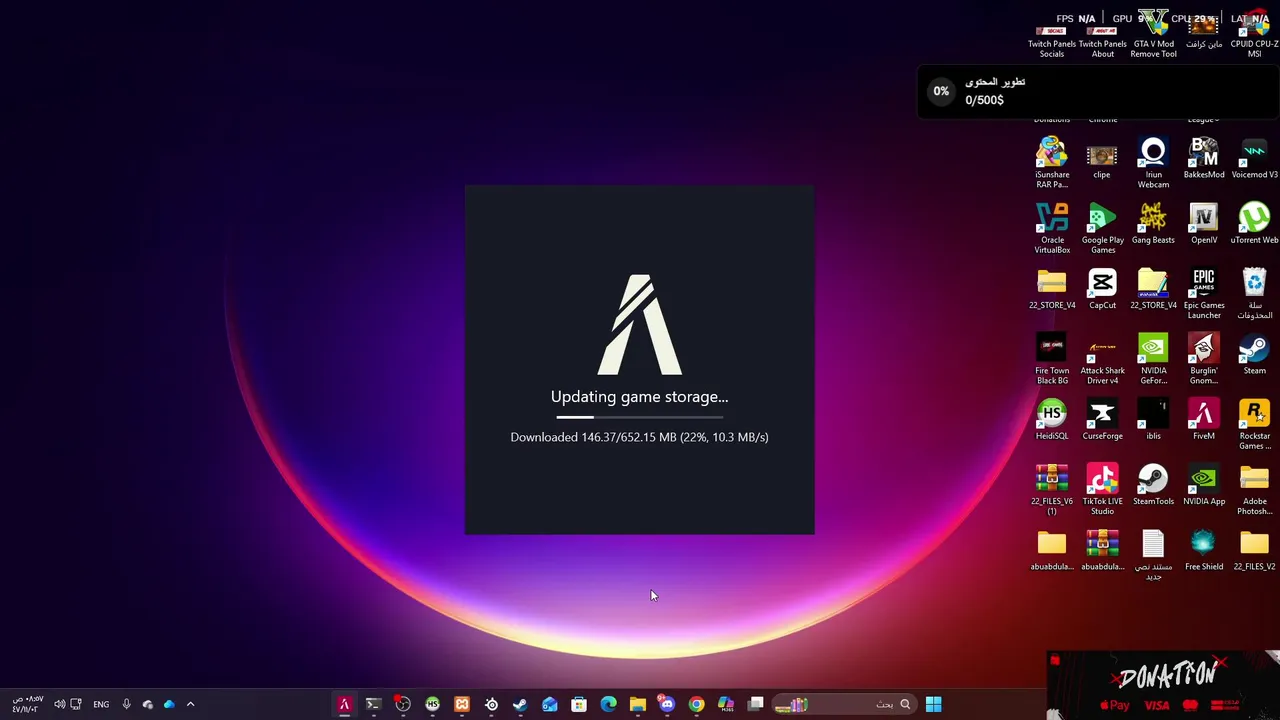Click the FiveM logo in the updater window
The image size is (1280, 720).
640,325
